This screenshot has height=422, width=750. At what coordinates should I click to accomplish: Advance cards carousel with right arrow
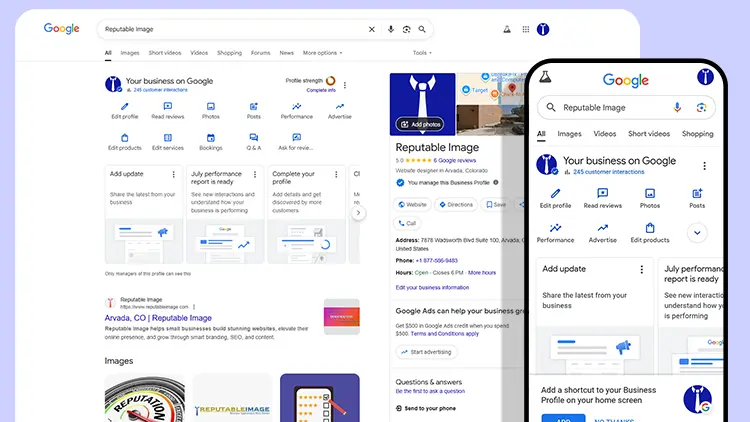point(358,213)
